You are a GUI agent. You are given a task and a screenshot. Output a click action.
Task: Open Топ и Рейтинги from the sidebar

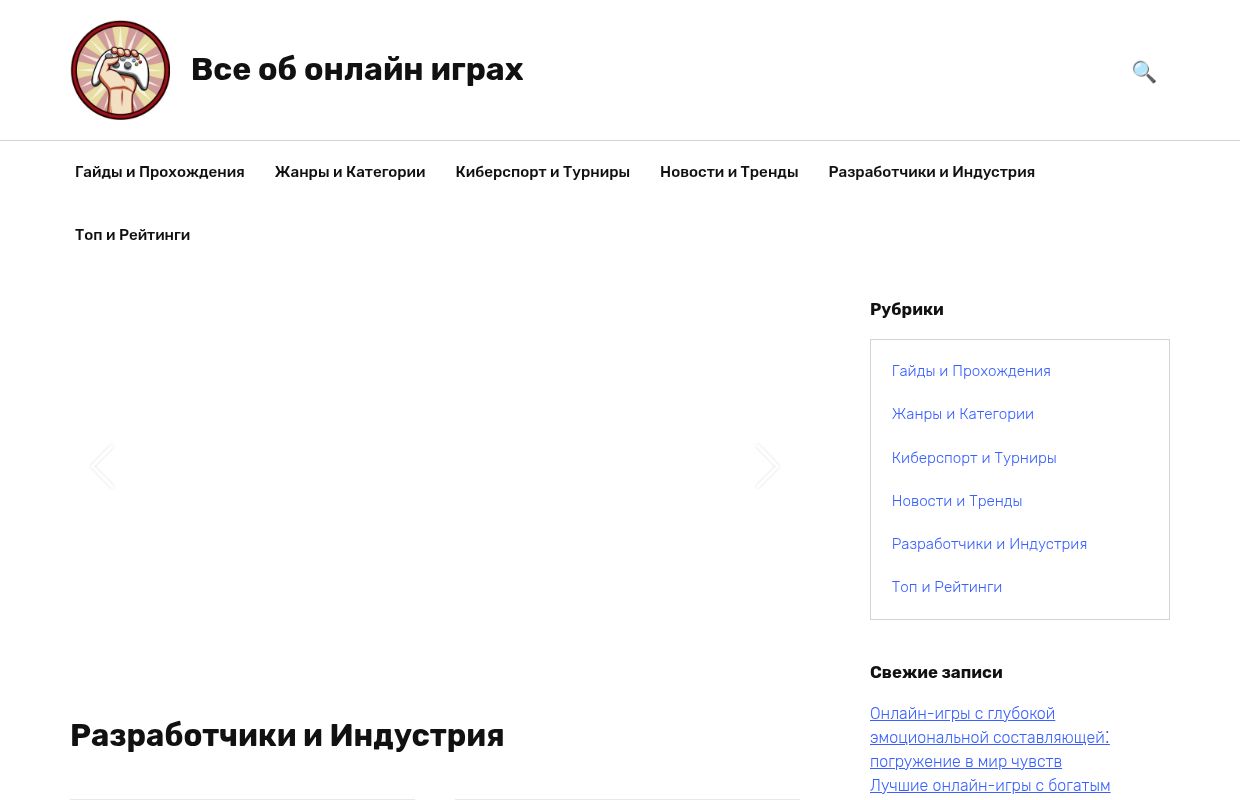click(x=947, y=587)
